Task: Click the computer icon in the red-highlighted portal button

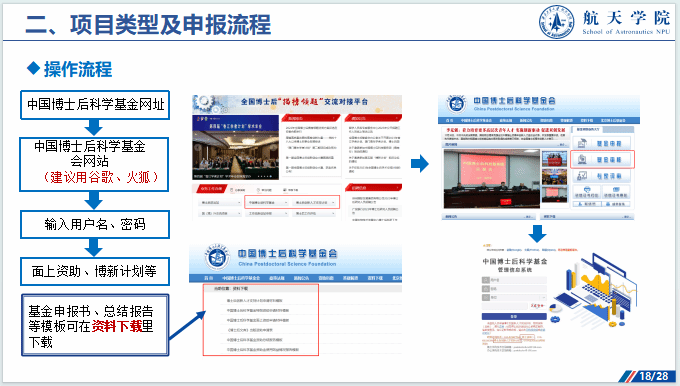Action: click(x=582, y=160)
